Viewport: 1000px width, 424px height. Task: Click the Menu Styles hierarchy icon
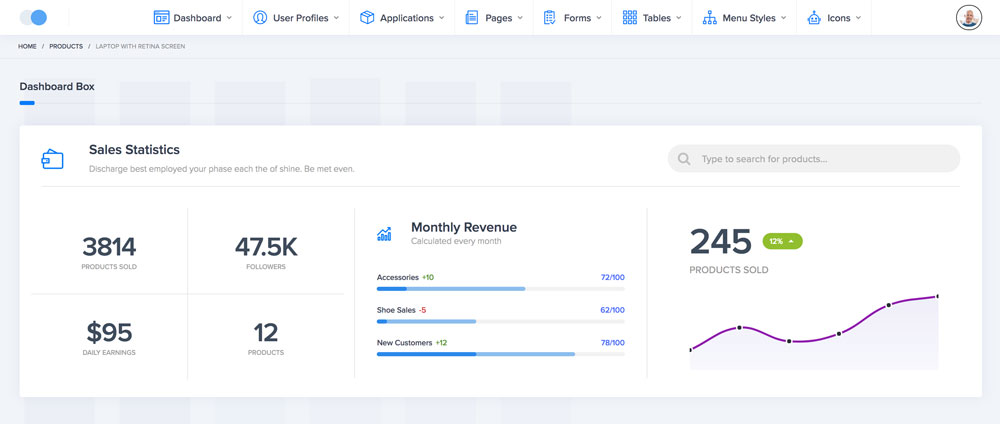(709, 18)
